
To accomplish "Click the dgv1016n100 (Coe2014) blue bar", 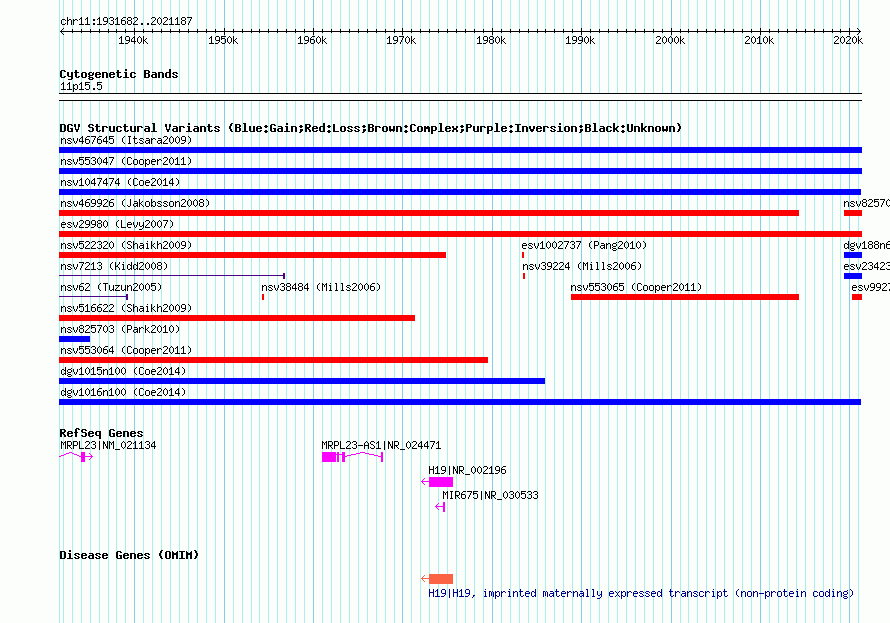I will pyautogui.click(x=460, y=402).
